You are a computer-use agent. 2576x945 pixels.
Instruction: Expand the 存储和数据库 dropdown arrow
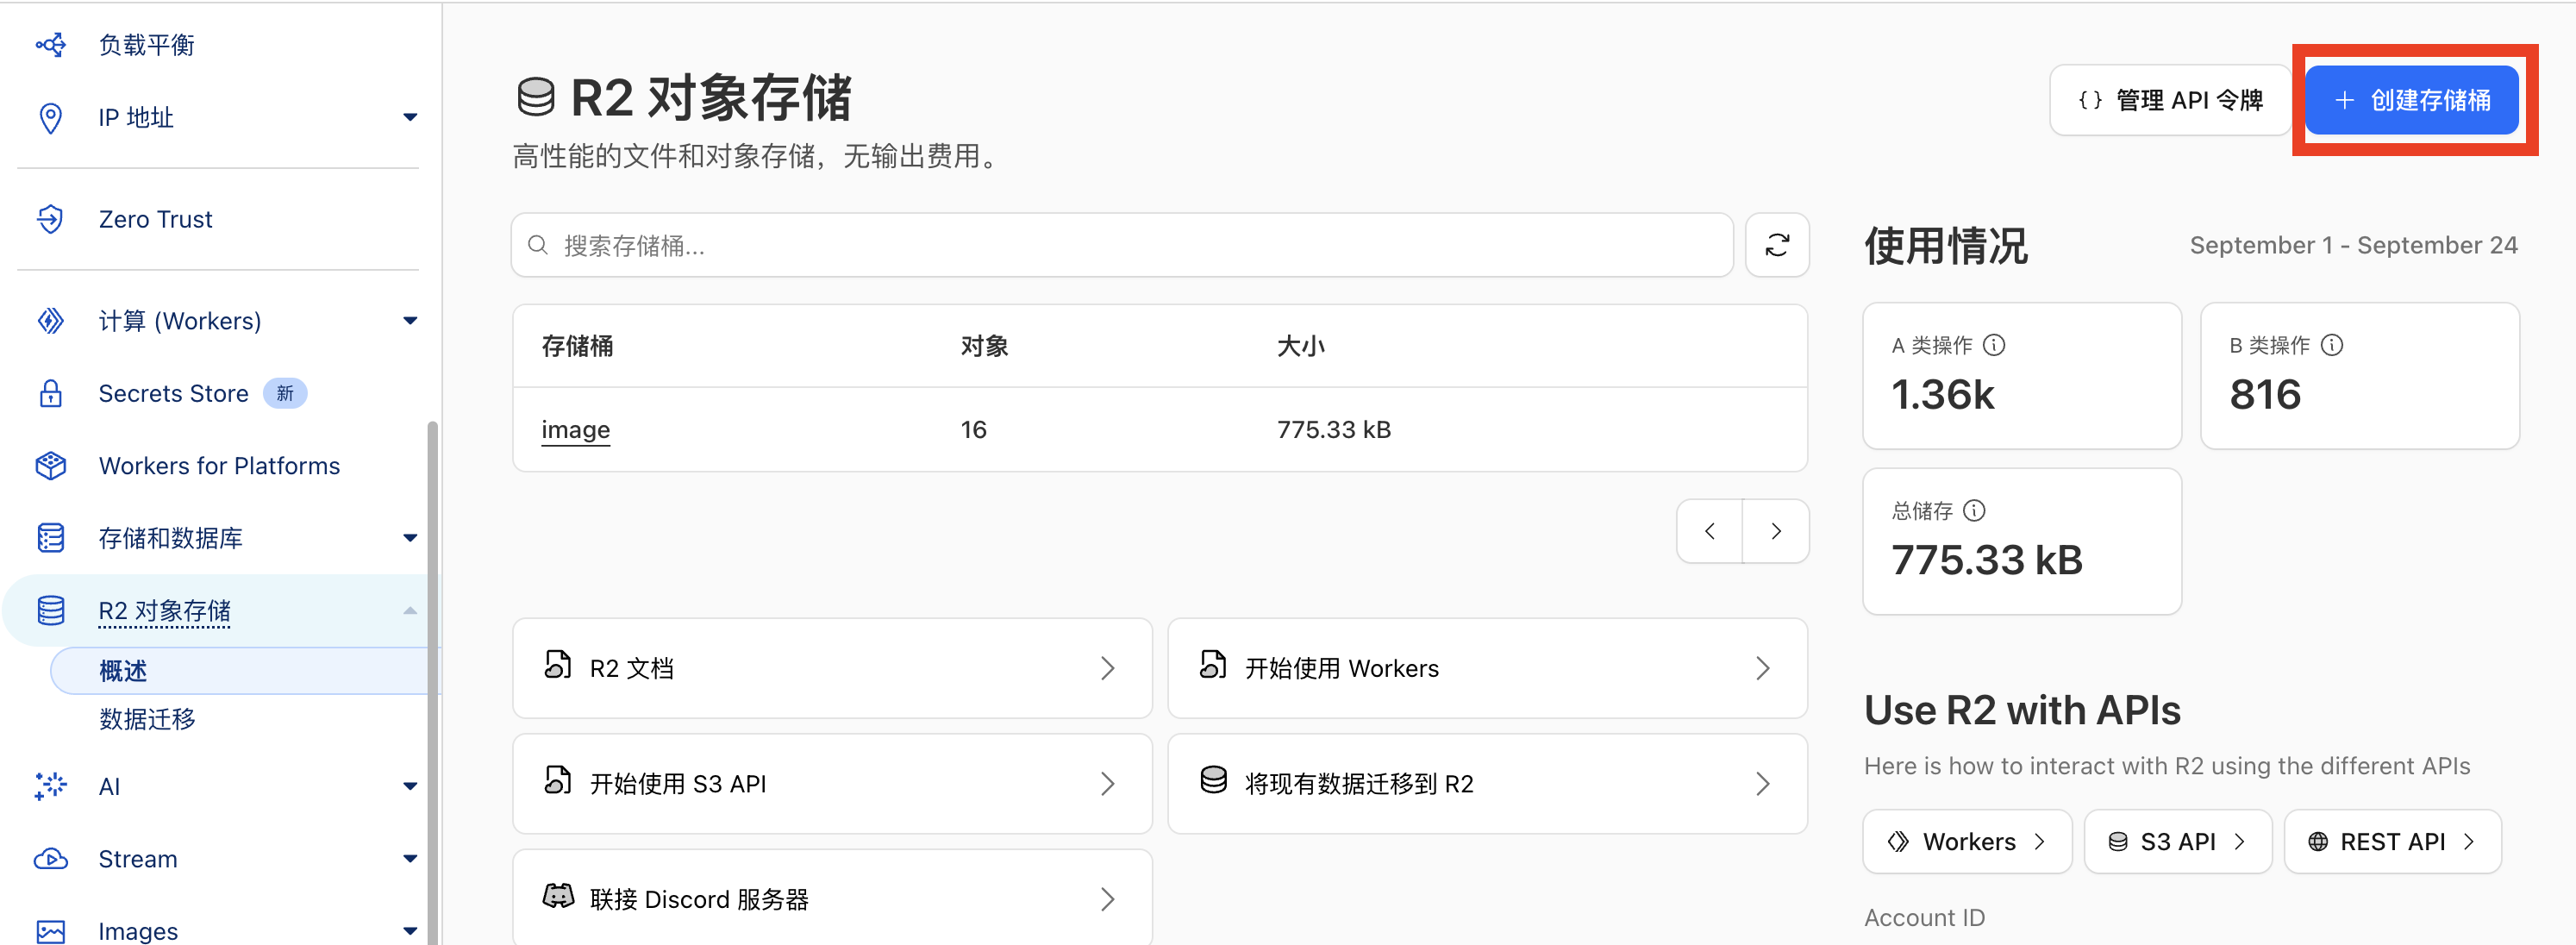tap(410, 538)
